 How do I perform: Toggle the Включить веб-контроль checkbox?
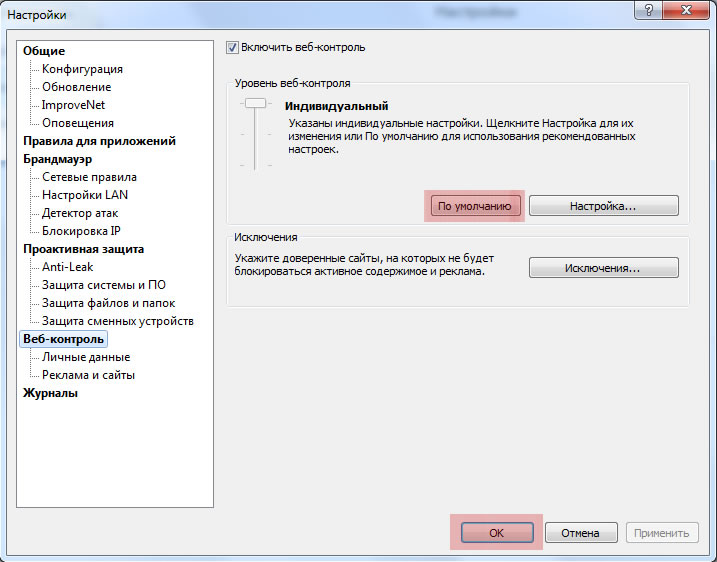coord(233,47)
